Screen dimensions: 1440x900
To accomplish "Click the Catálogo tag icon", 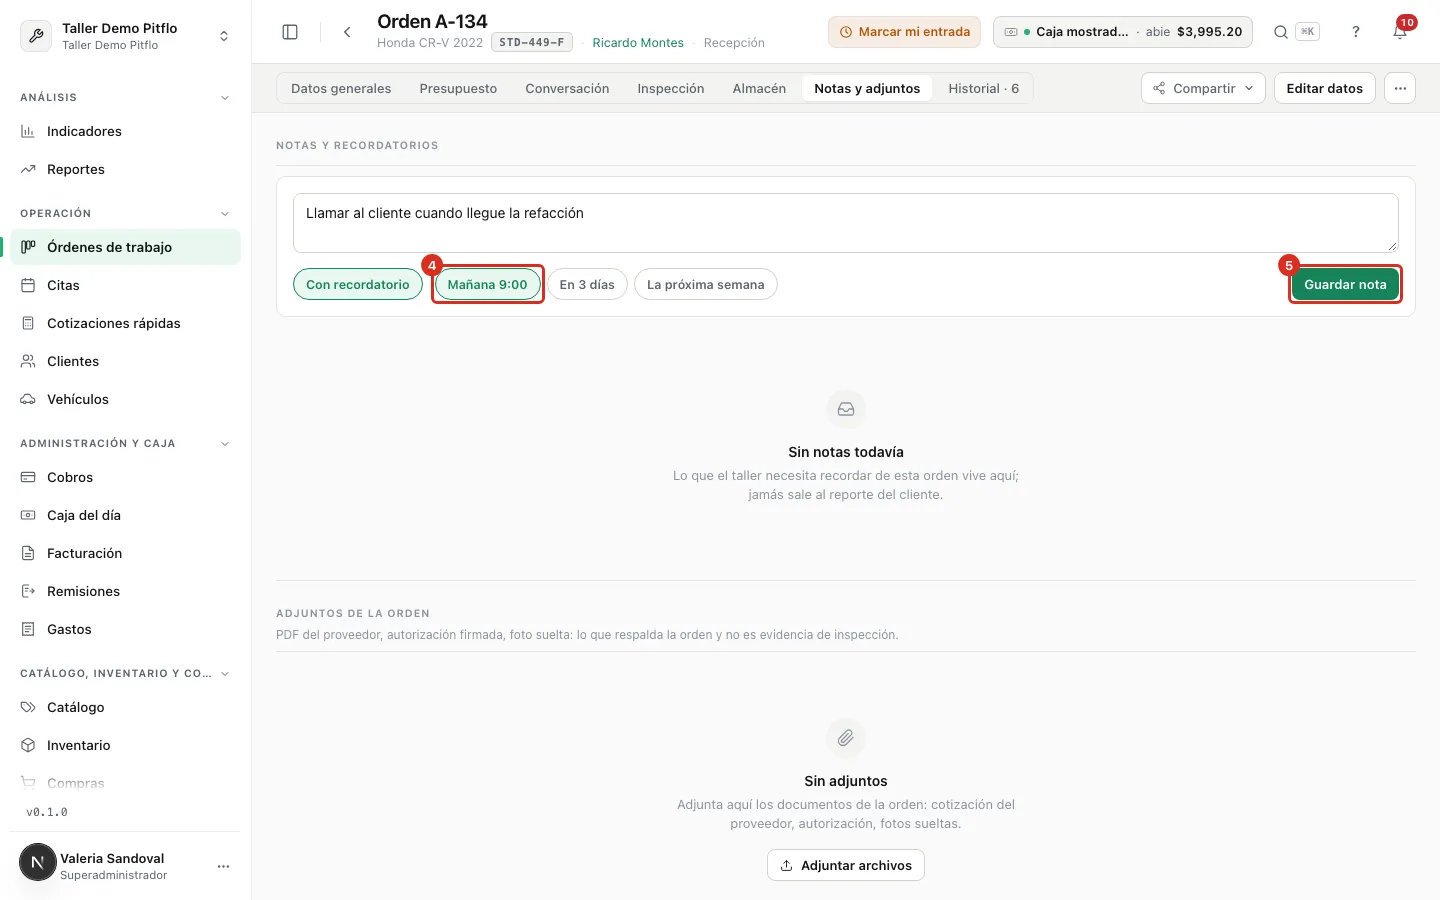I will point(28,707).
